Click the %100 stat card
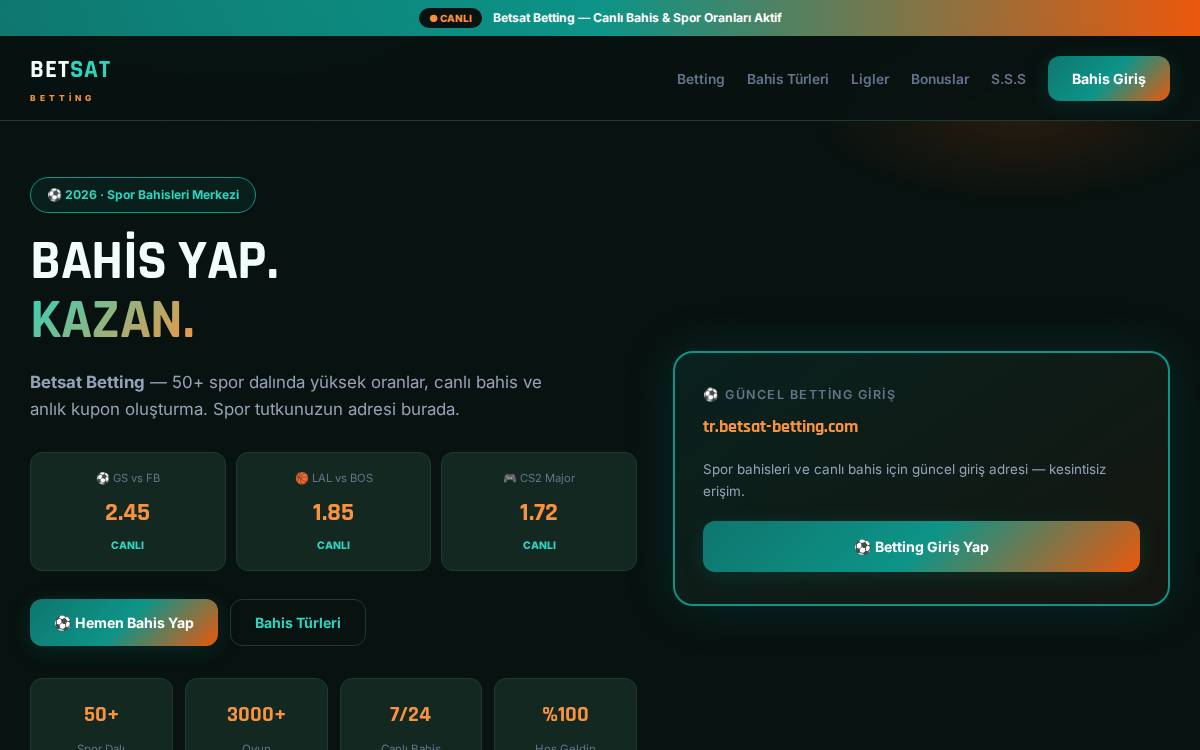 coord(565,714)
